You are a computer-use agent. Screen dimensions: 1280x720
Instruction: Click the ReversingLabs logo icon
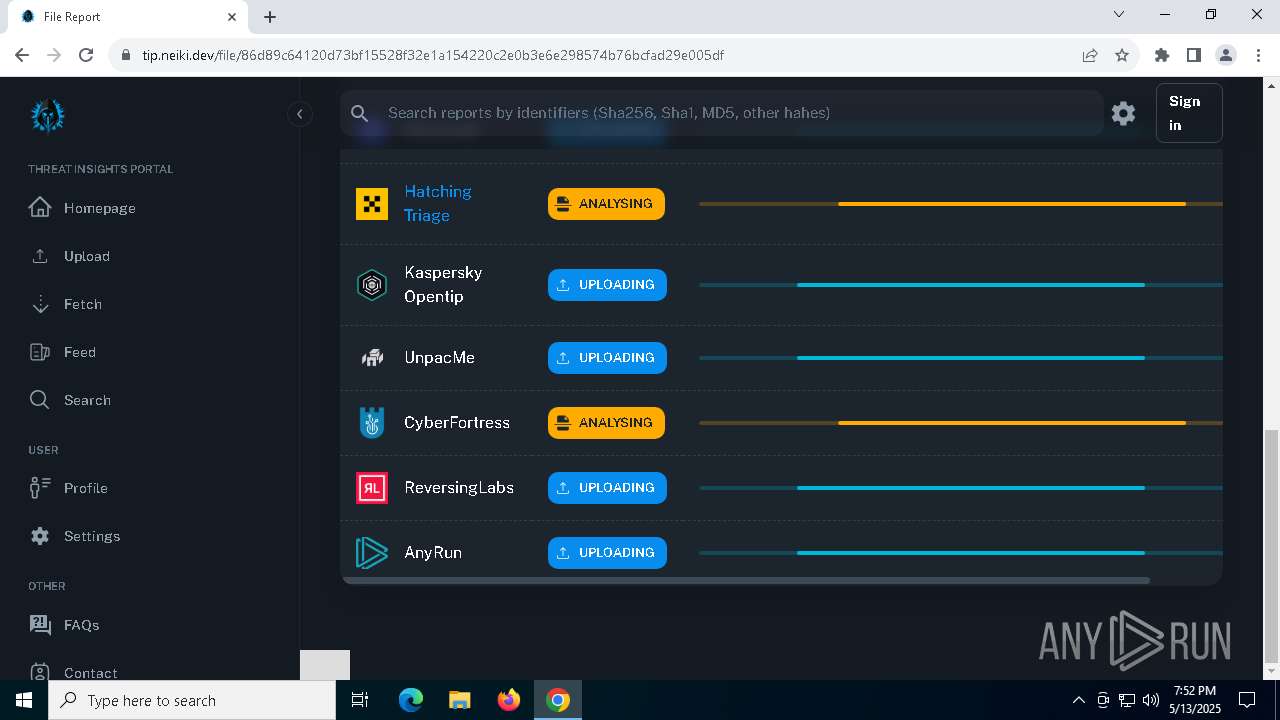pyautogui.click(x=372, y=488)
